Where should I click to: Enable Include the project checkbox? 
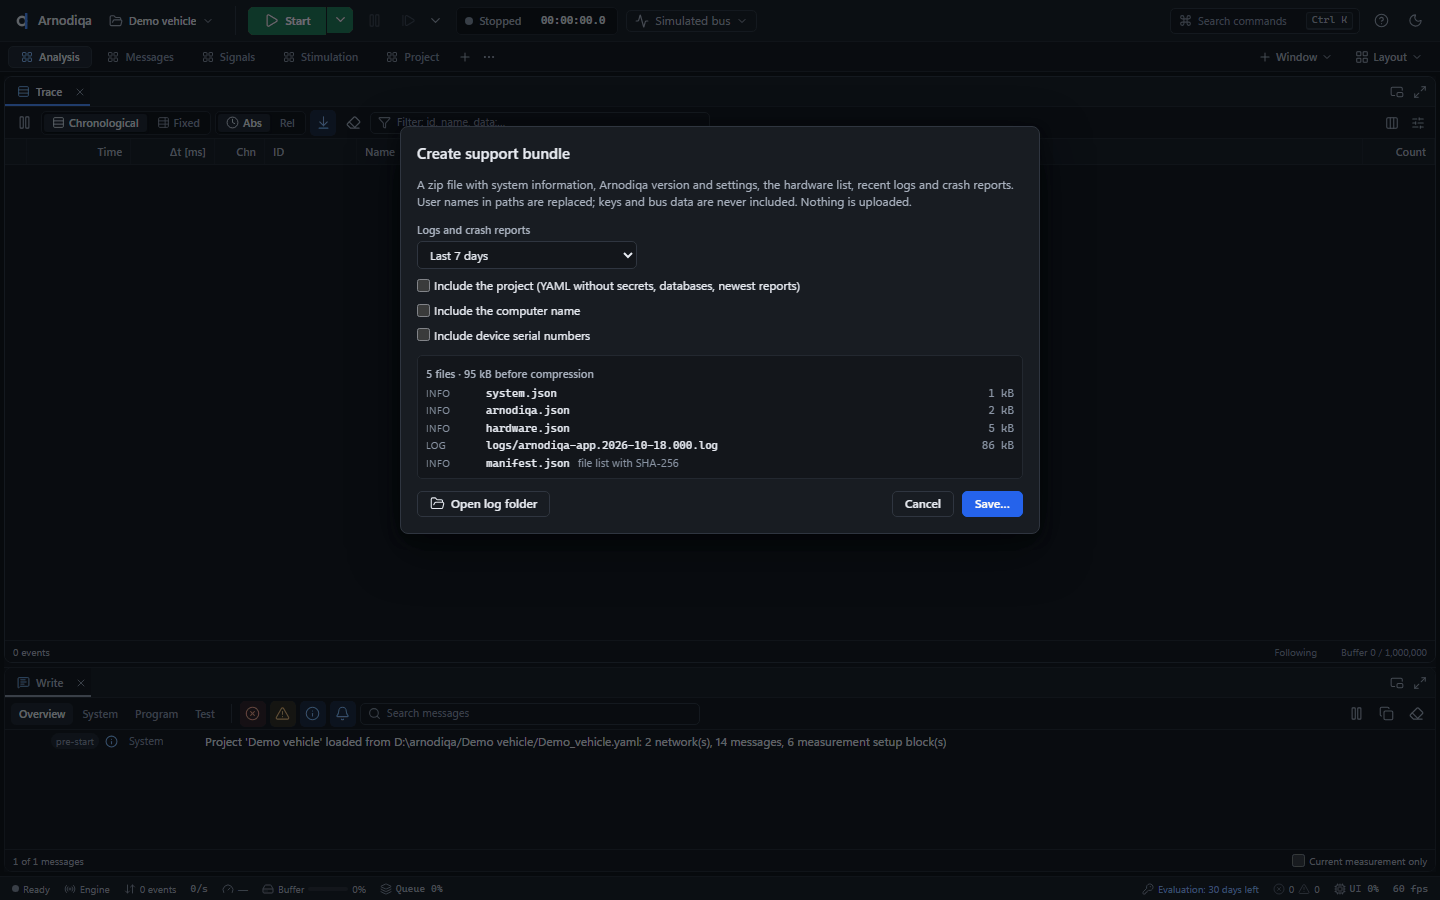423,286
